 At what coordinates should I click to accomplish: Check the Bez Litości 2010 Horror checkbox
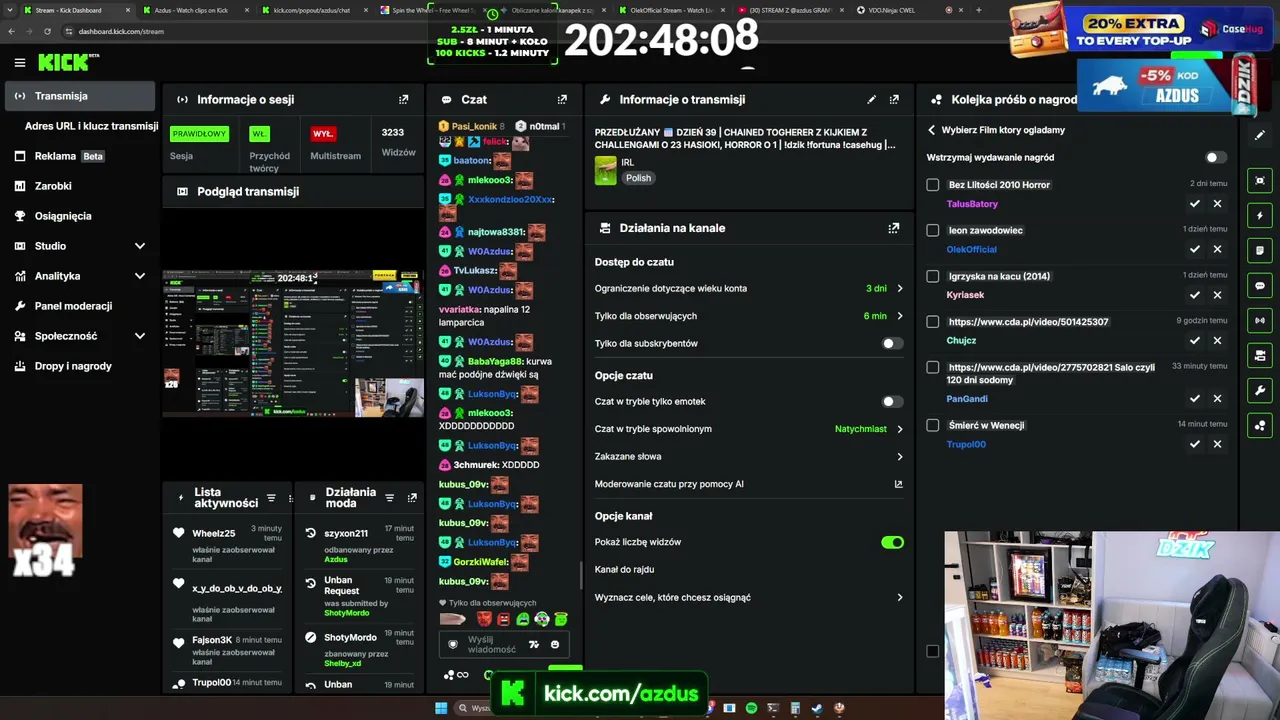[x=933, y=185]
